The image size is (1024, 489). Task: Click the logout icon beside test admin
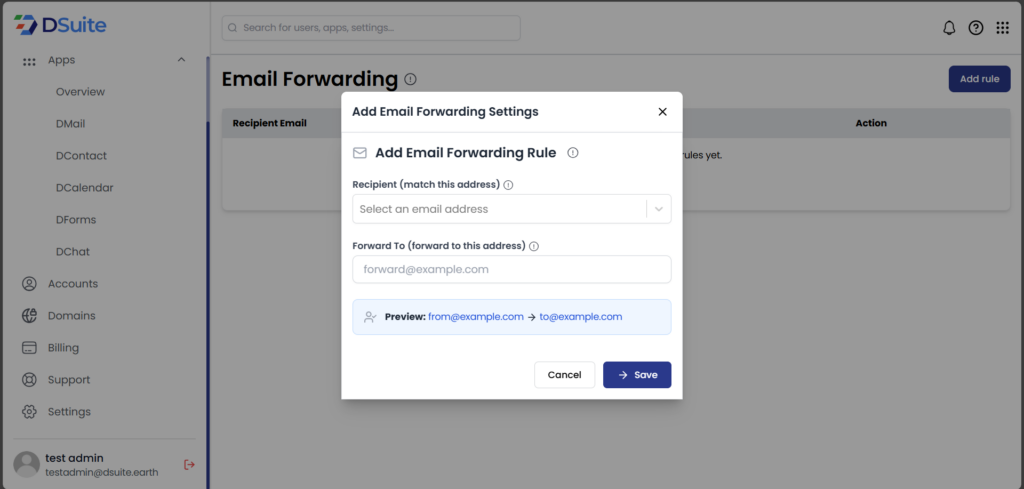(x=189, y=464)
